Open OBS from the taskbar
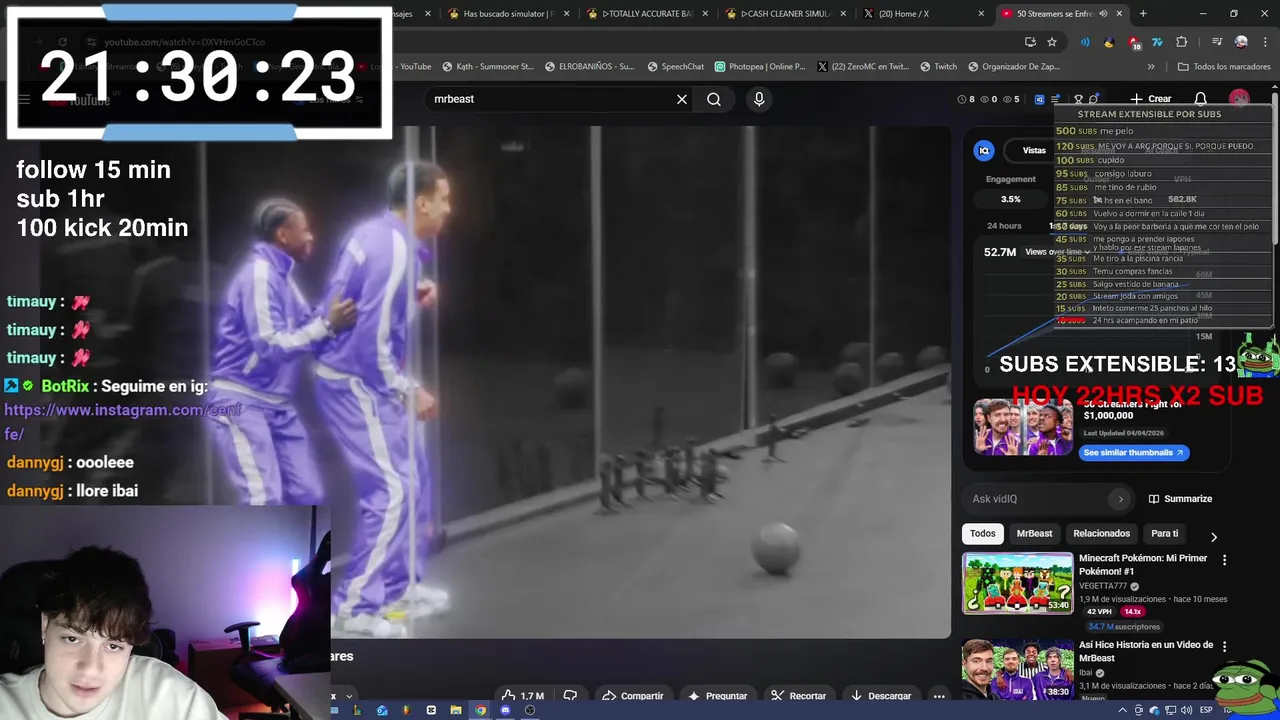This screenshot has height=720, width=1280. (x=530, y=710)
